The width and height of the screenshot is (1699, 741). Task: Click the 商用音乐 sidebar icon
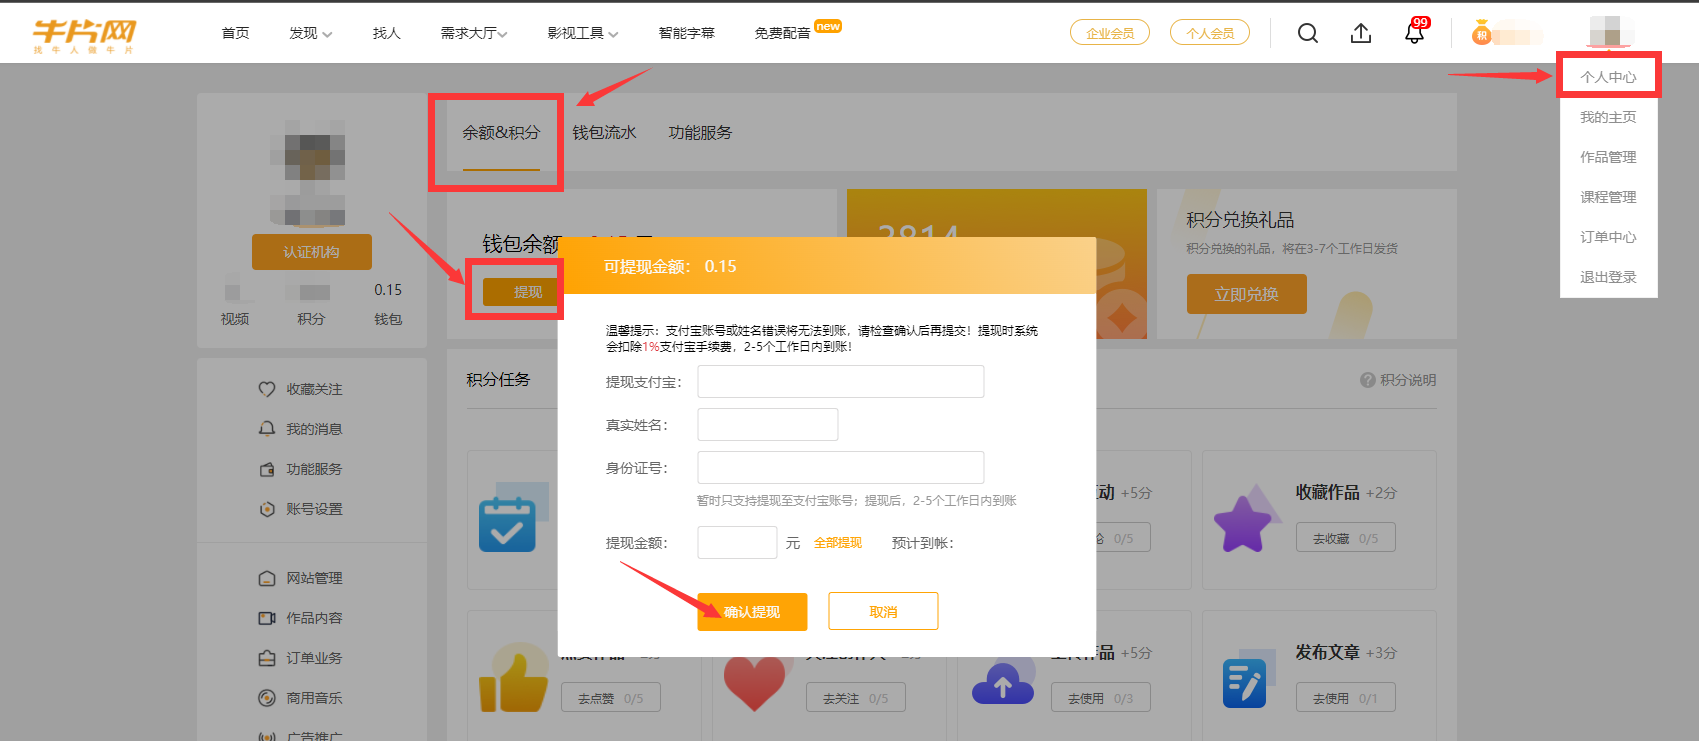click(x=267, y=698)
